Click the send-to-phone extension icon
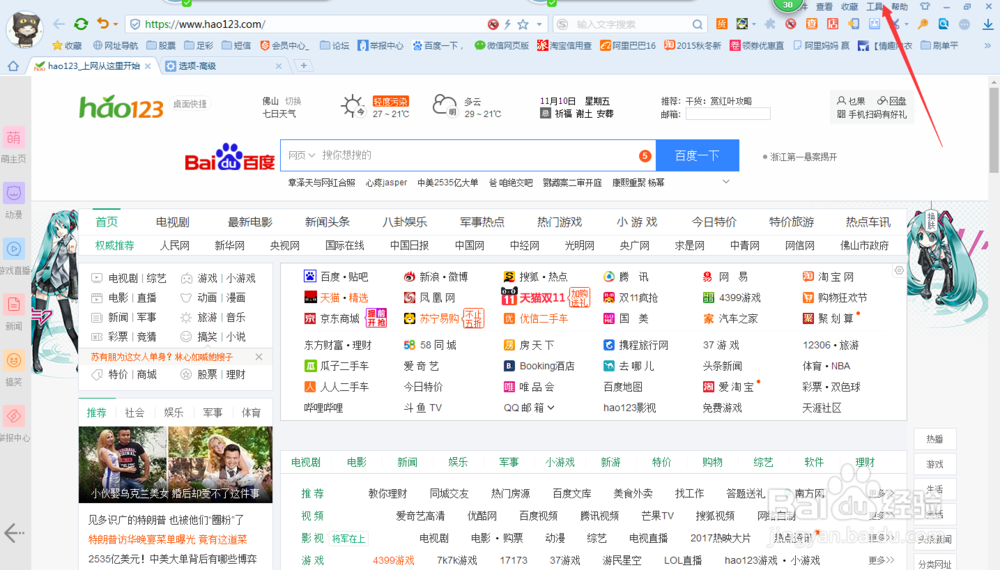 tap(853, 24)
